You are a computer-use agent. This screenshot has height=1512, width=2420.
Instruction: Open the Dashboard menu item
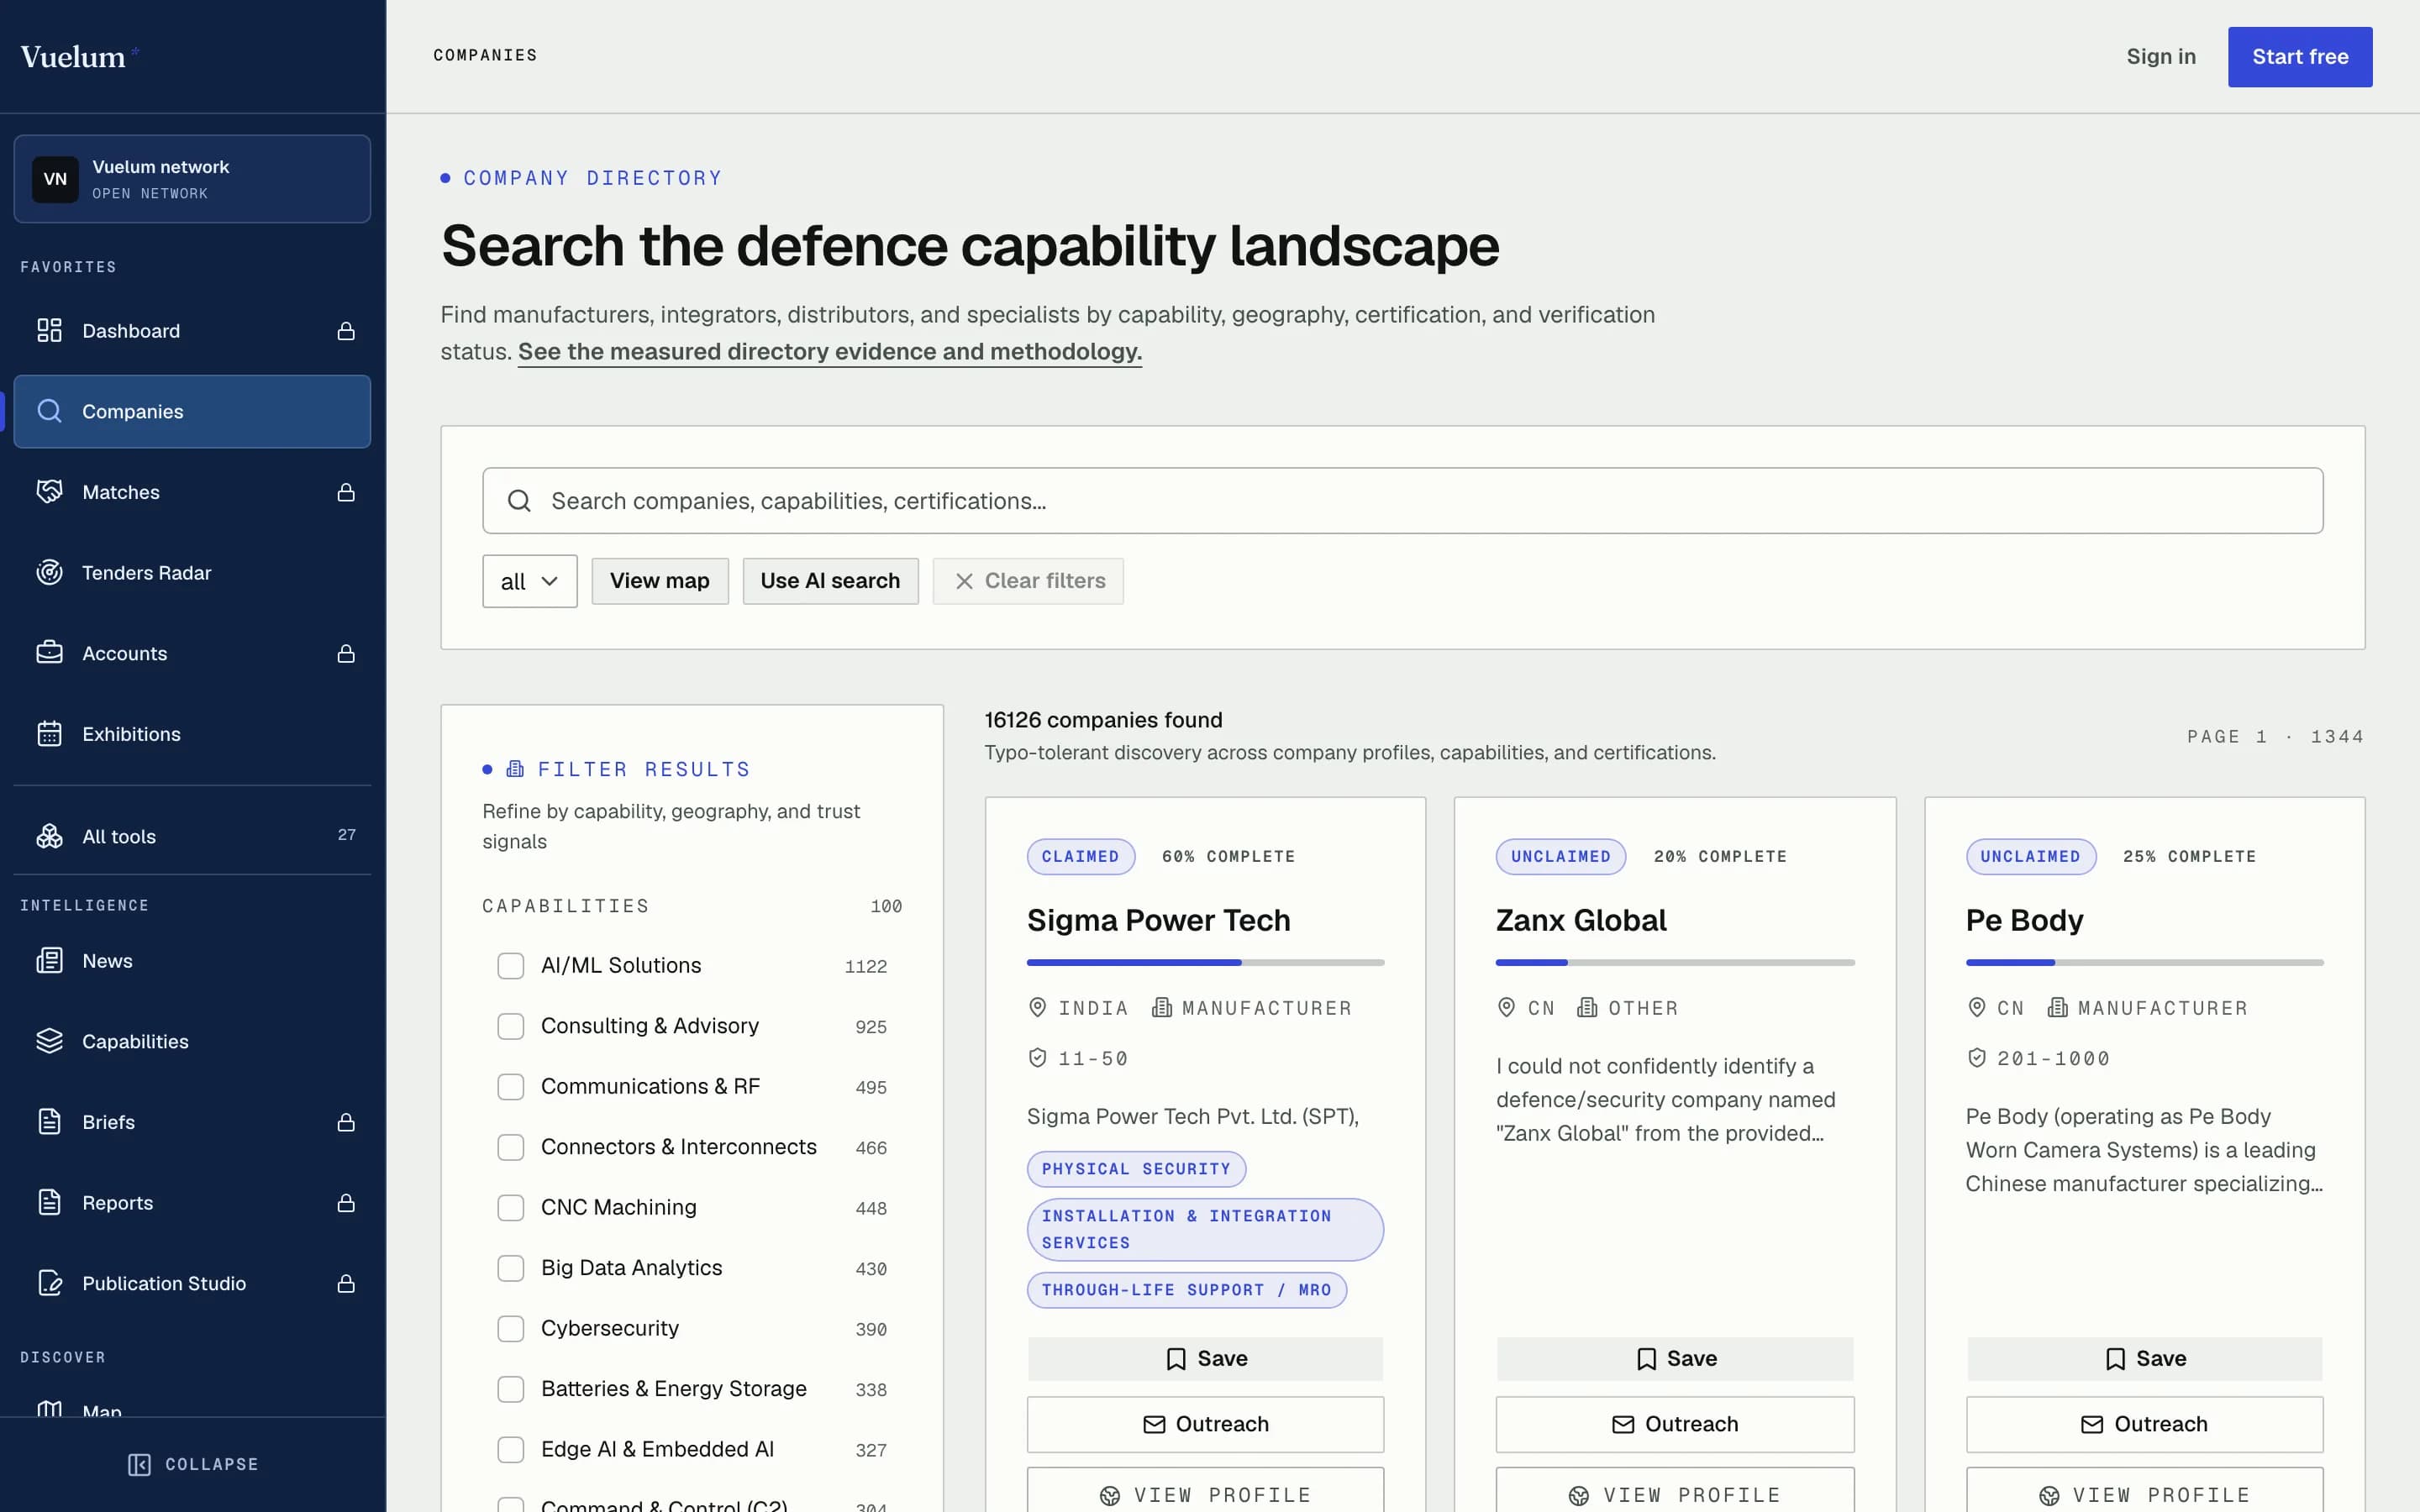tap(192, 331)
